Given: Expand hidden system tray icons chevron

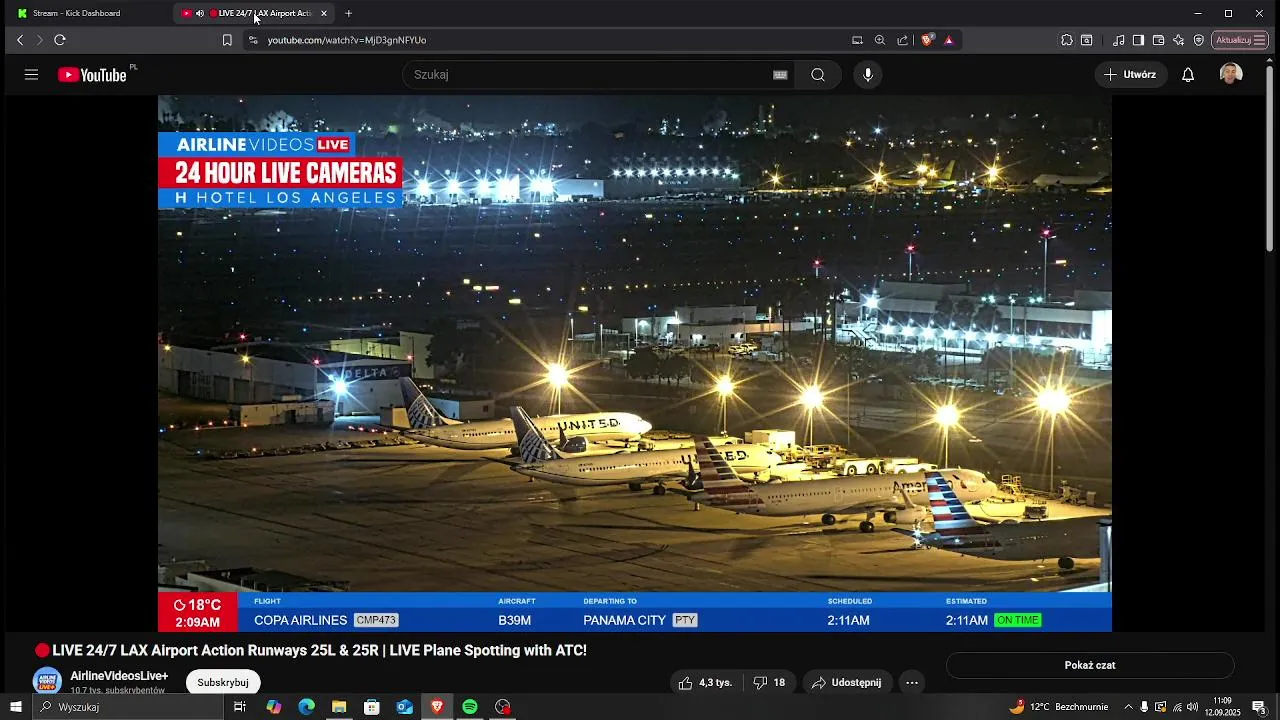Looking at the screenshot, I should coord(1129,707).
